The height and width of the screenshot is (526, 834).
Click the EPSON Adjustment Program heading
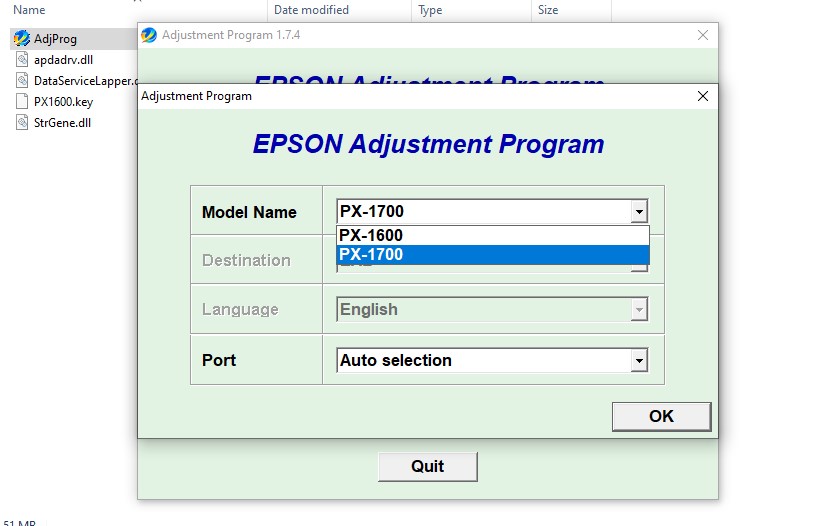[x=428, y=144]
